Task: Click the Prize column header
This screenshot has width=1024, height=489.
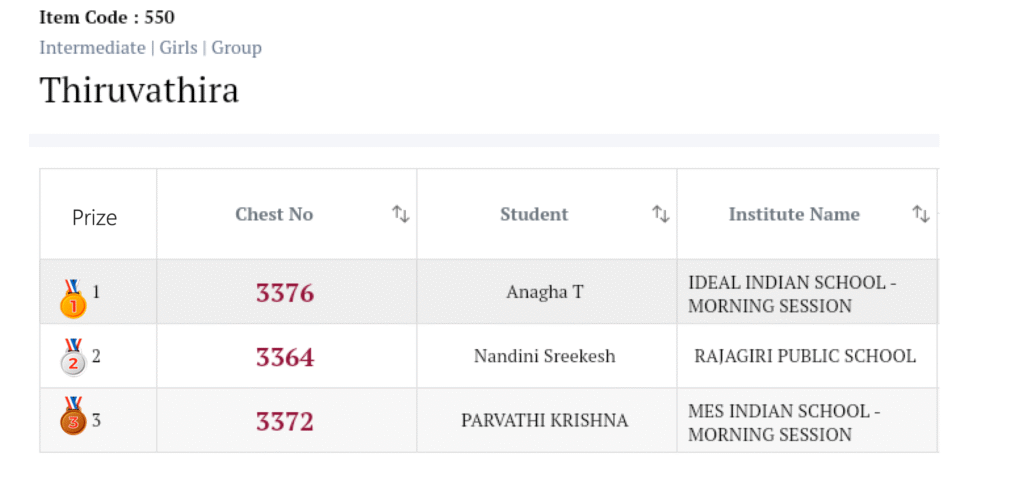Action: pyautogui.click(x=95, y=217)
